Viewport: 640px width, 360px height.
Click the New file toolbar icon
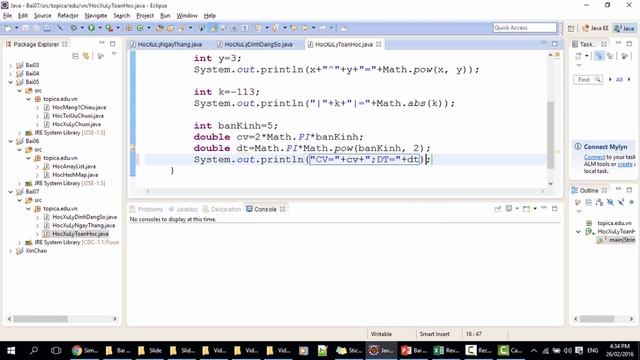coord(8,28)
